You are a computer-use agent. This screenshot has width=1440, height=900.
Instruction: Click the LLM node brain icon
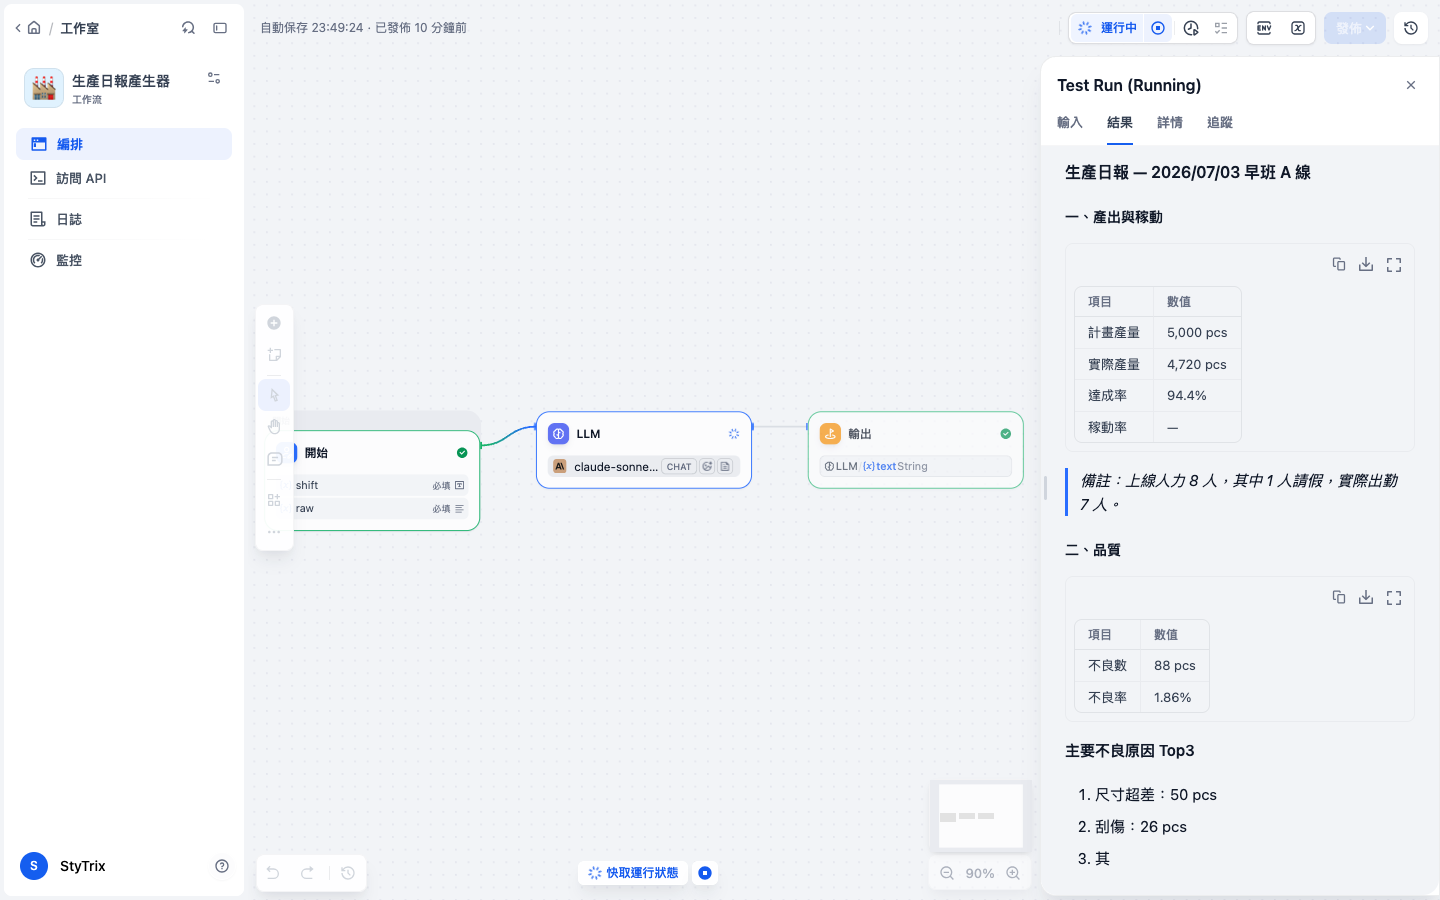[x=559, y=434]
